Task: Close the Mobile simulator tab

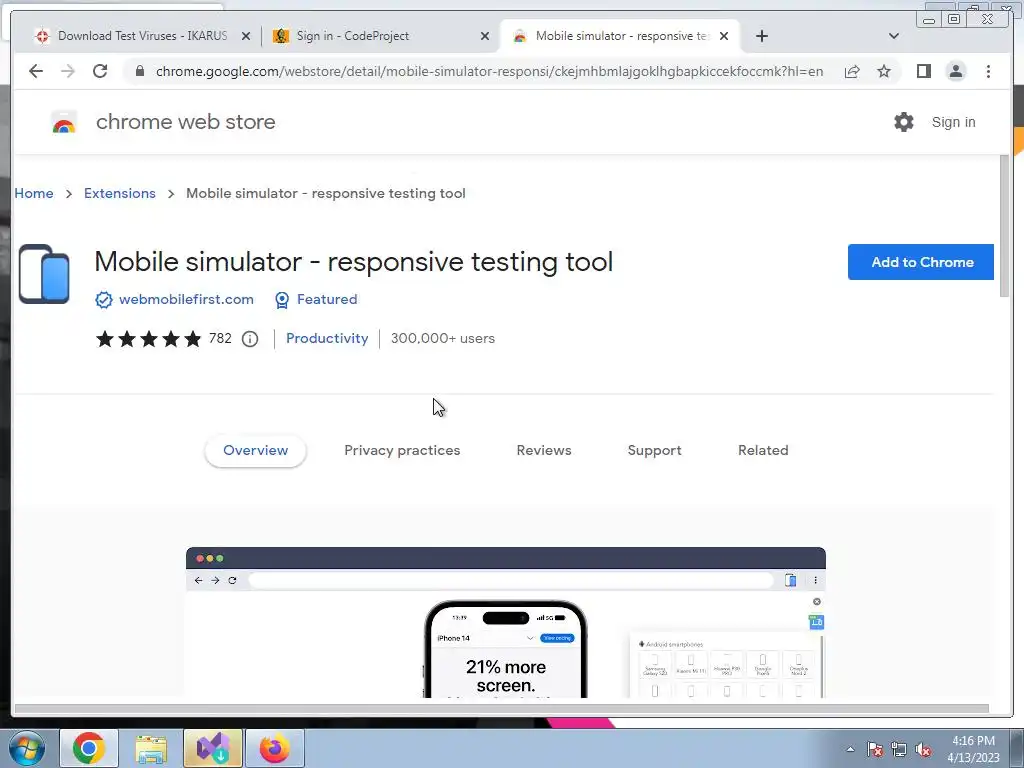Action: (724, 37)
